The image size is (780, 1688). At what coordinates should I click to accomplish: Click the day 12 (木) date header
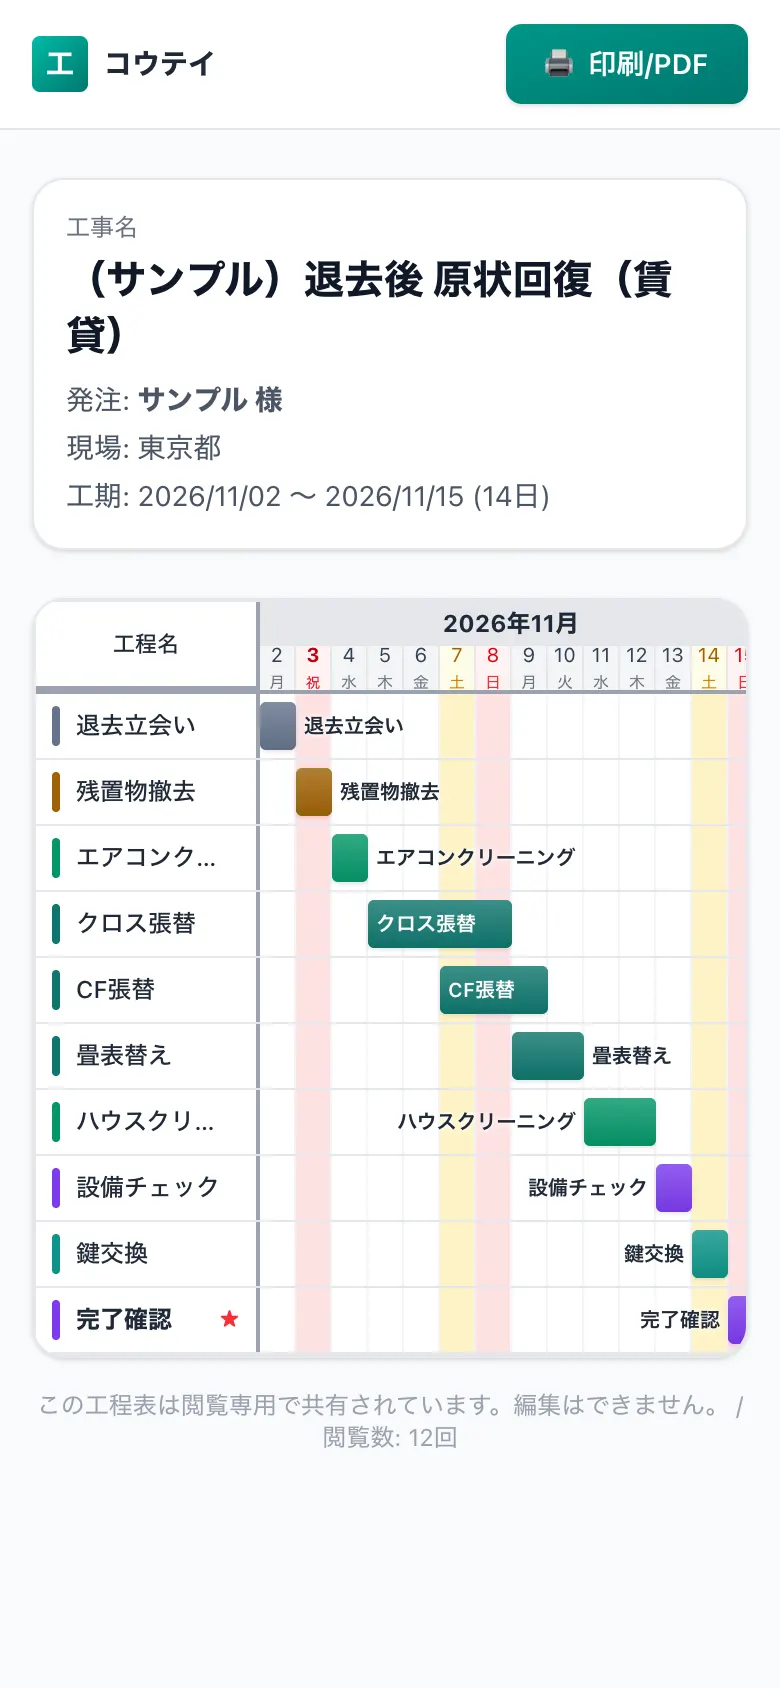(637, 667)
